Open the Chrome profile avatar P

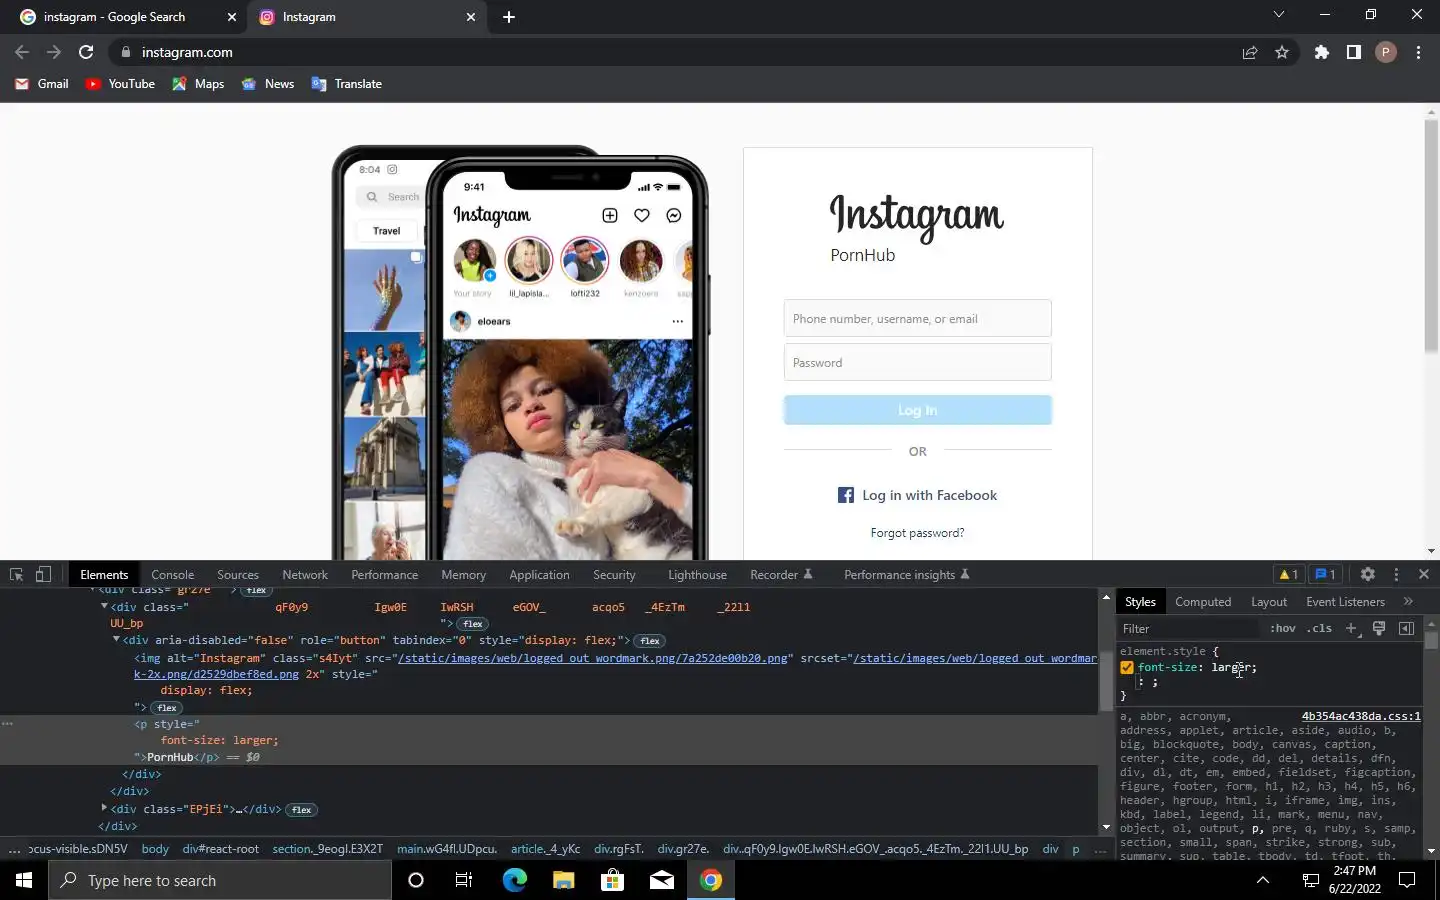click(1386, 52)
